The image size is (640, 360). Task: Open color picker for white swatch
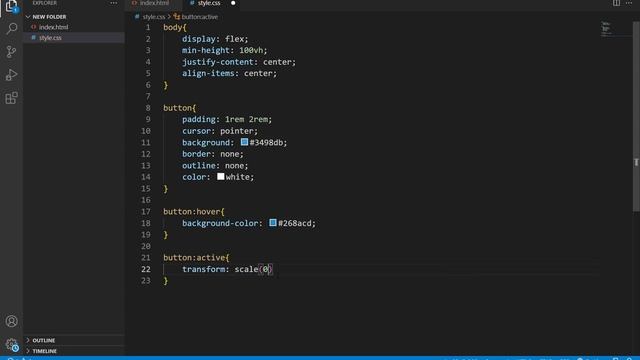coord(220,176)
